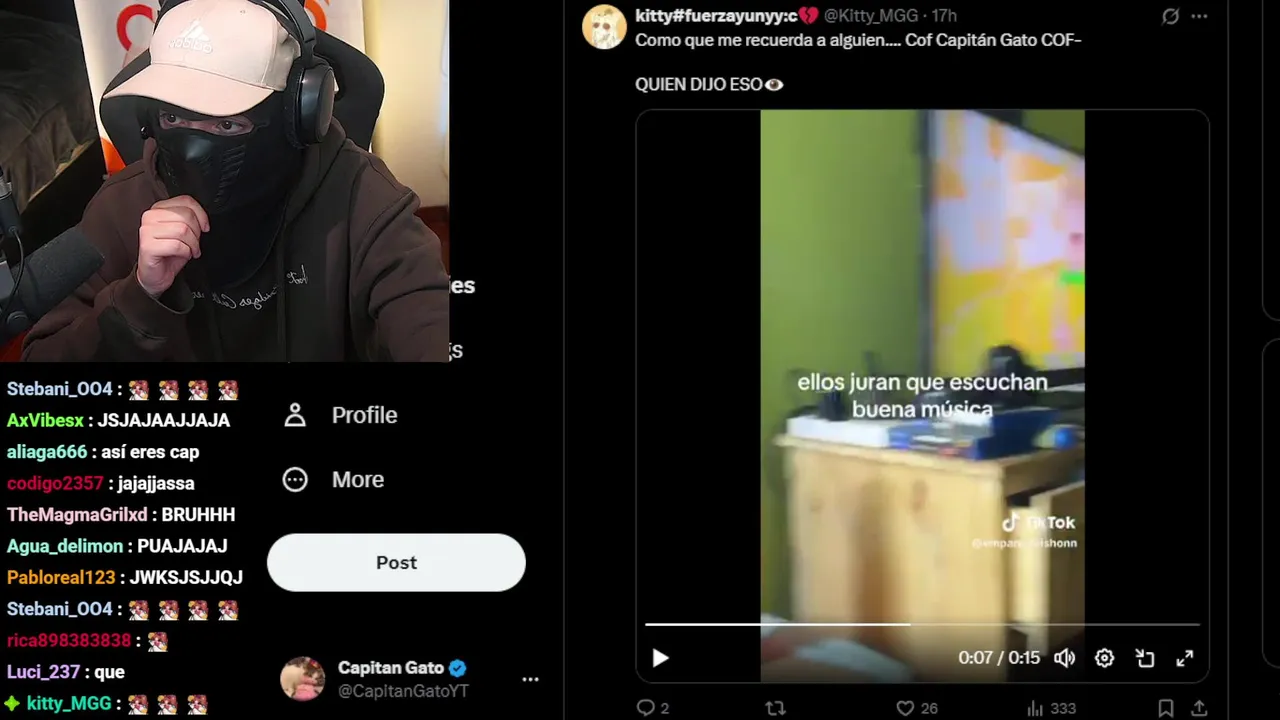Image resolution: width=1280 pixels, height=720 pixels.
Task: Play the embedded TikTok video
Action: coord(660,658)
